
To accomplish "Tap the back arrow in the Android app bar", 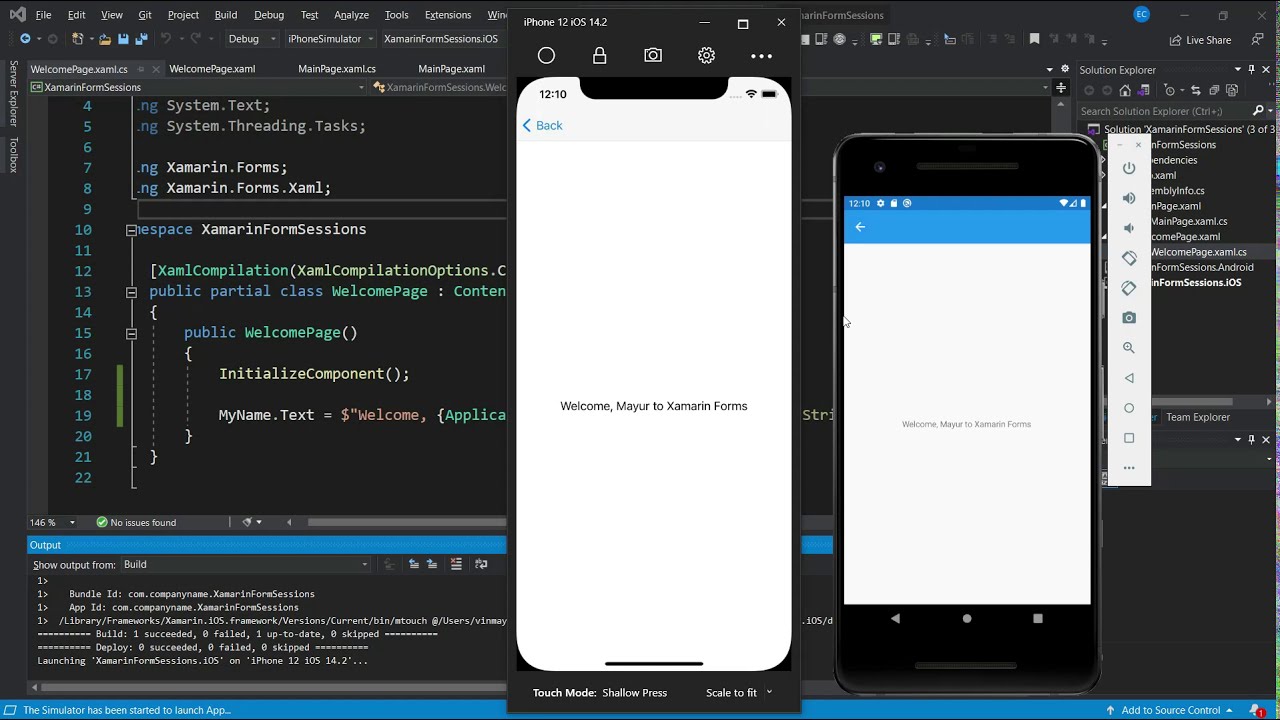I will coord(860,227).
